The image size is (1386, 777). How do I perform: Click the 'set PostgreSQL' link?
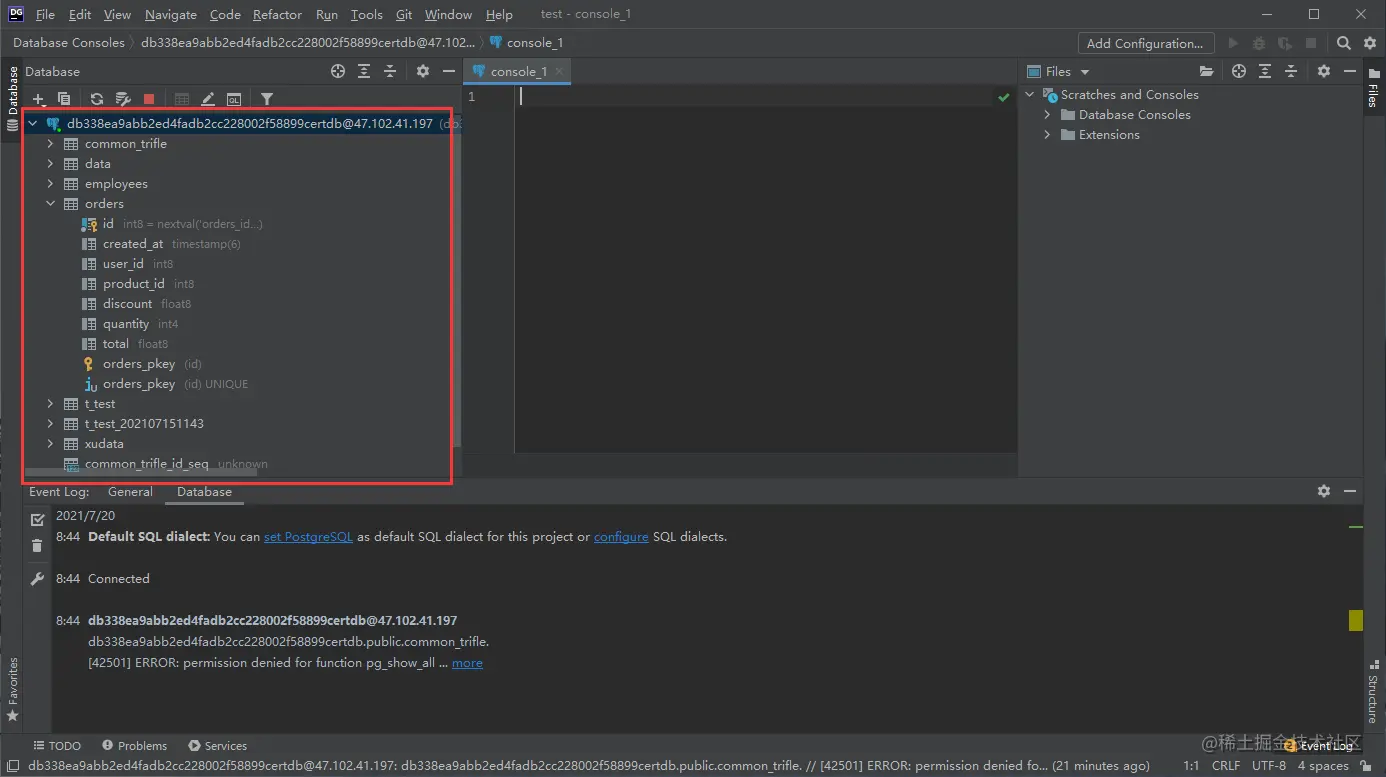click(x=308, y=537)
